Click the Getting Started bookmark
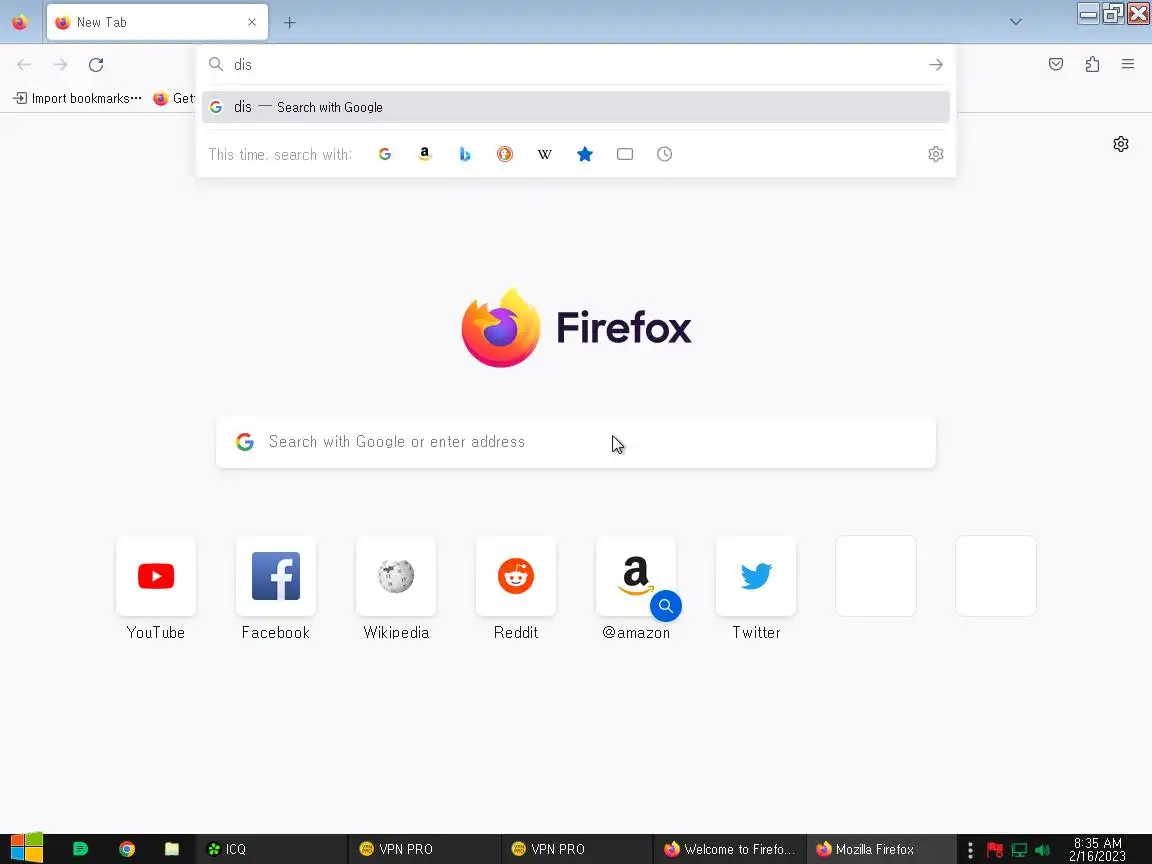 173,98
